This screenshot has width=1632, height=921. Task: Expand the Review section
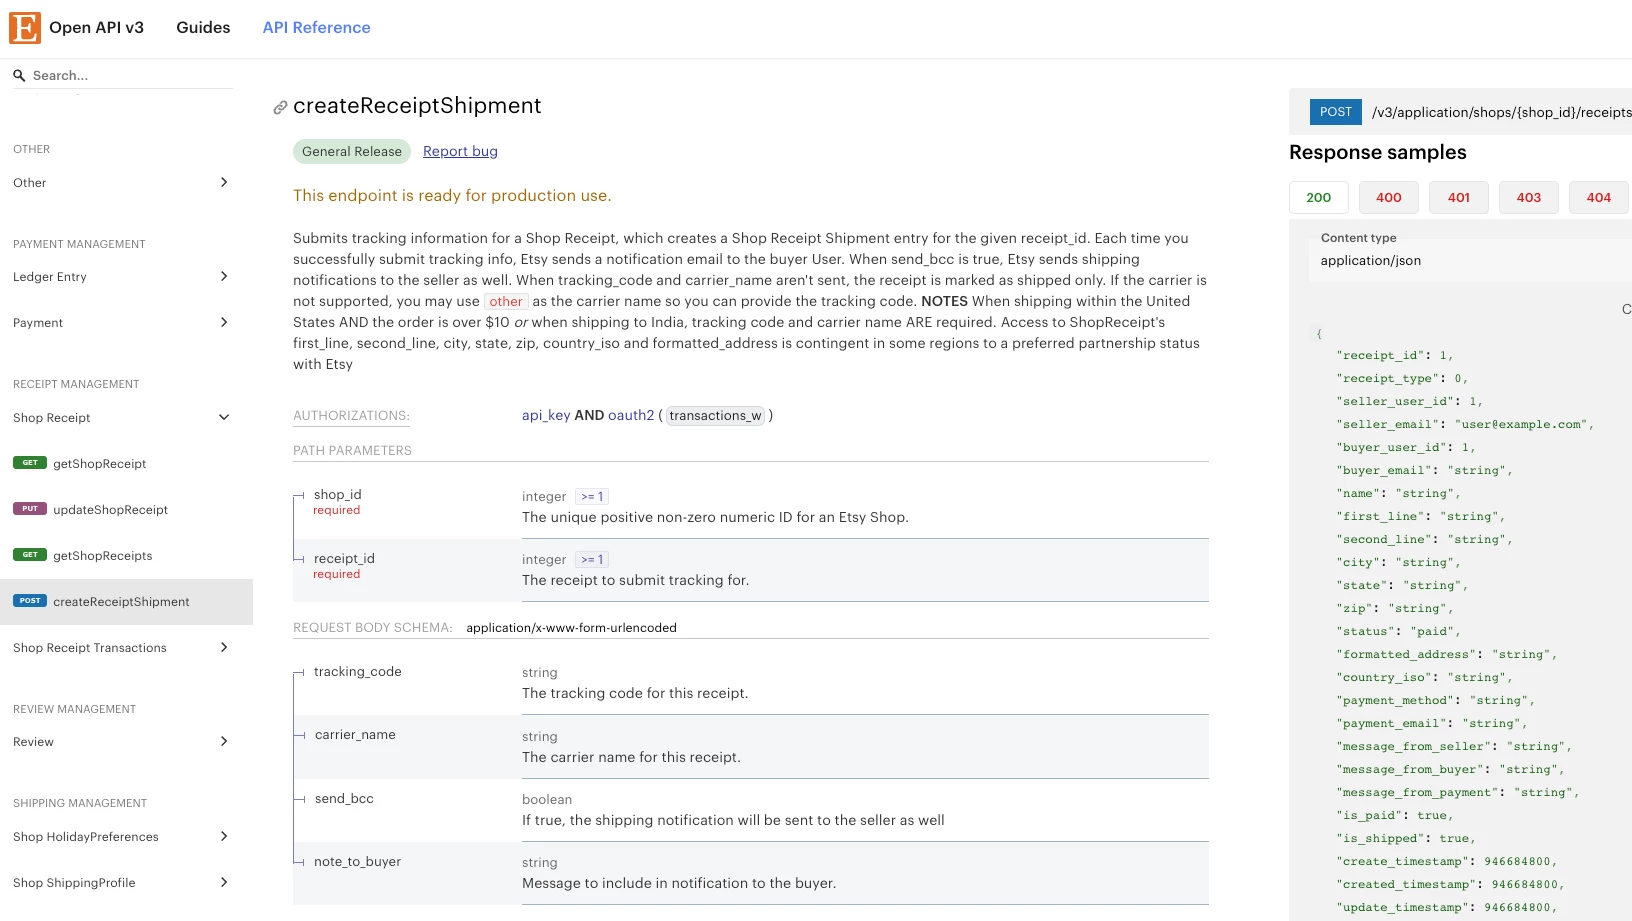click(224, 741)
